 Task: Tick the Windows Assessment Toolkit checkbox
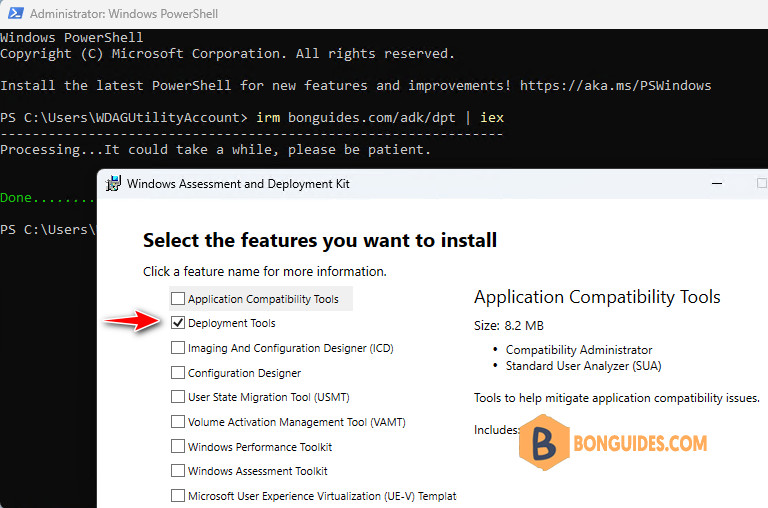178,471
